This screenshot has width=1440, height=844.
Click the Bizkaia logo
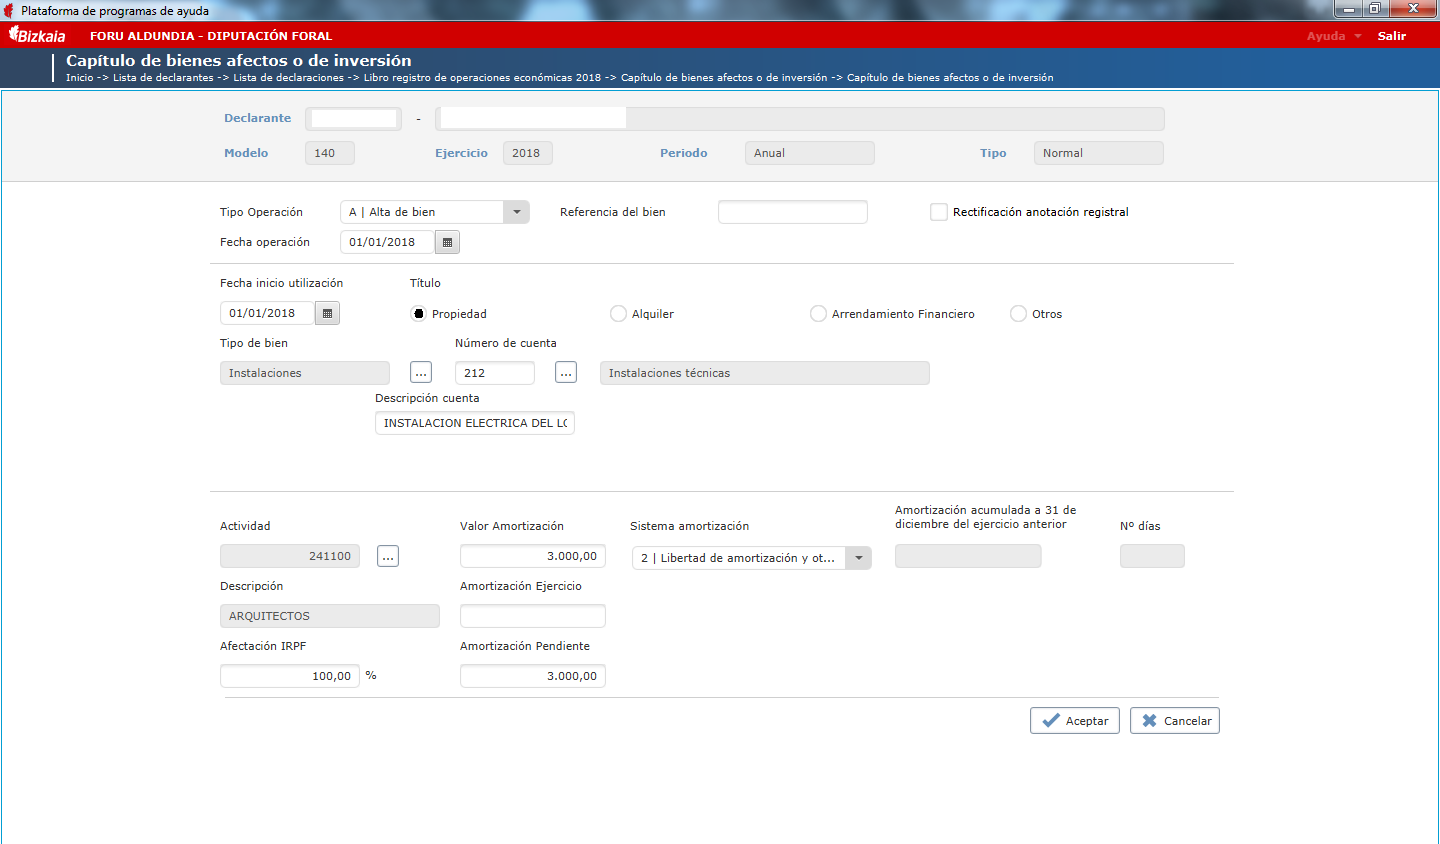37,35
